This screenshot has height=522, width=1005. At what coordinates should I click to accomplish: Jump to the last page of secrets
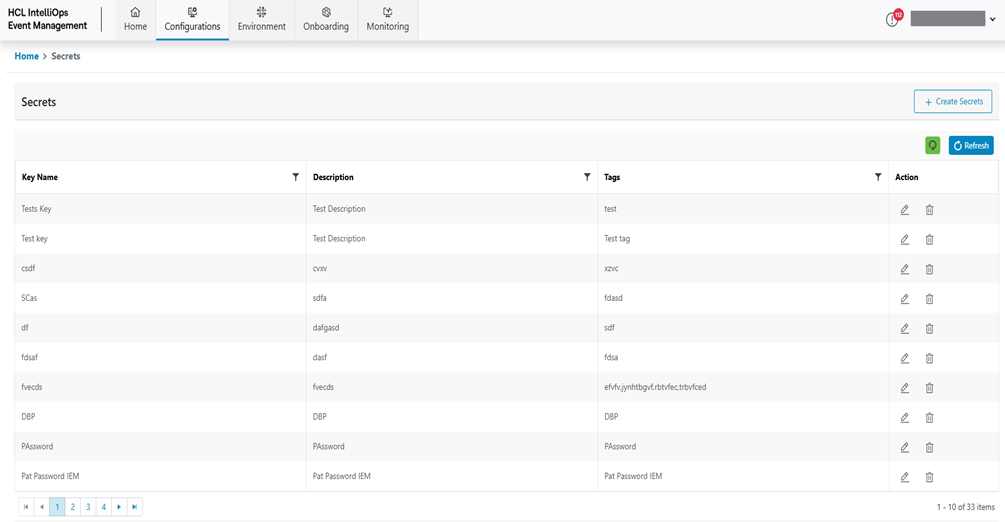[x=134, y=507]
